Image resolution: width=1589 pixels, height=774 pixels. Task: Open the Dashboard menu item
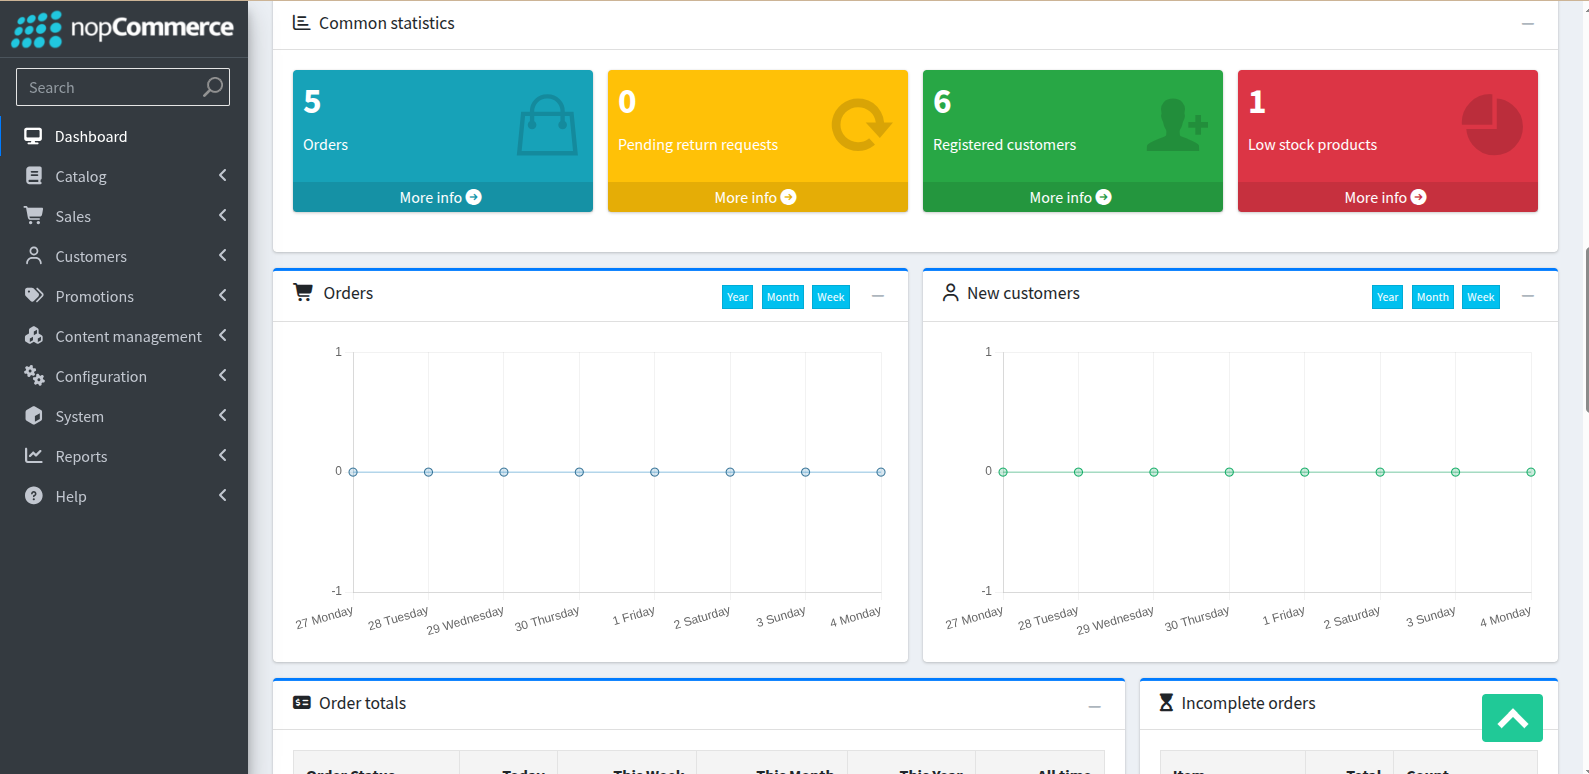pyautogui.click(x=124, y=136)
